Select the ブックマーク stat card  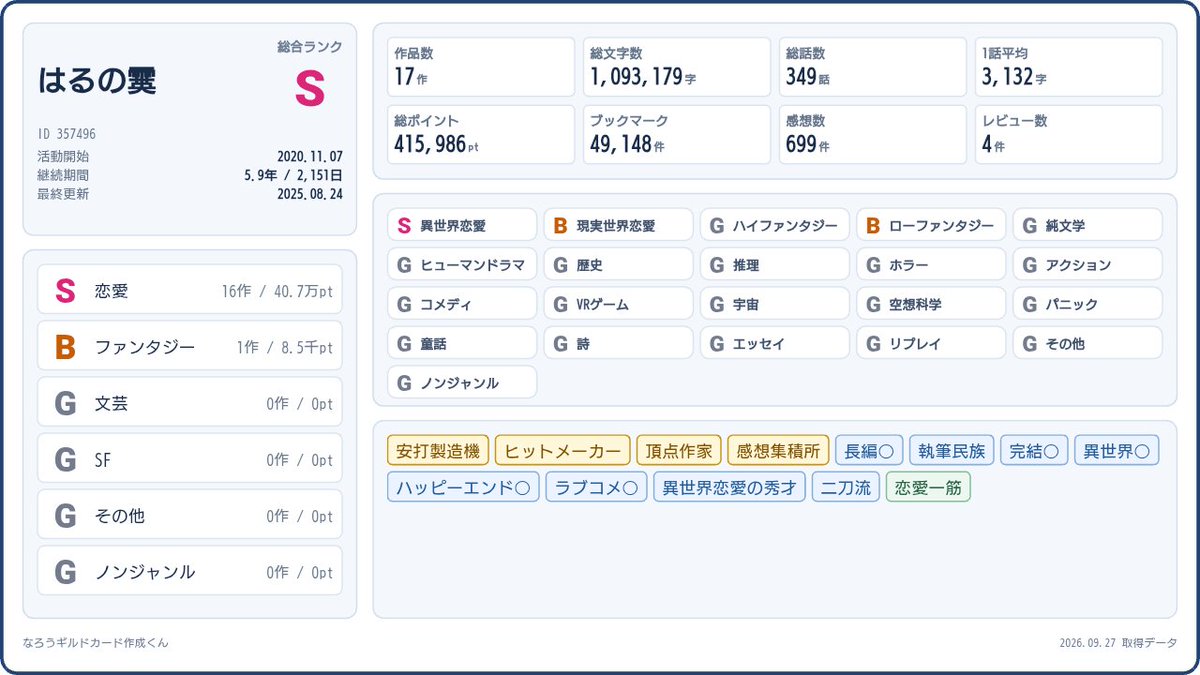(677, 134)
